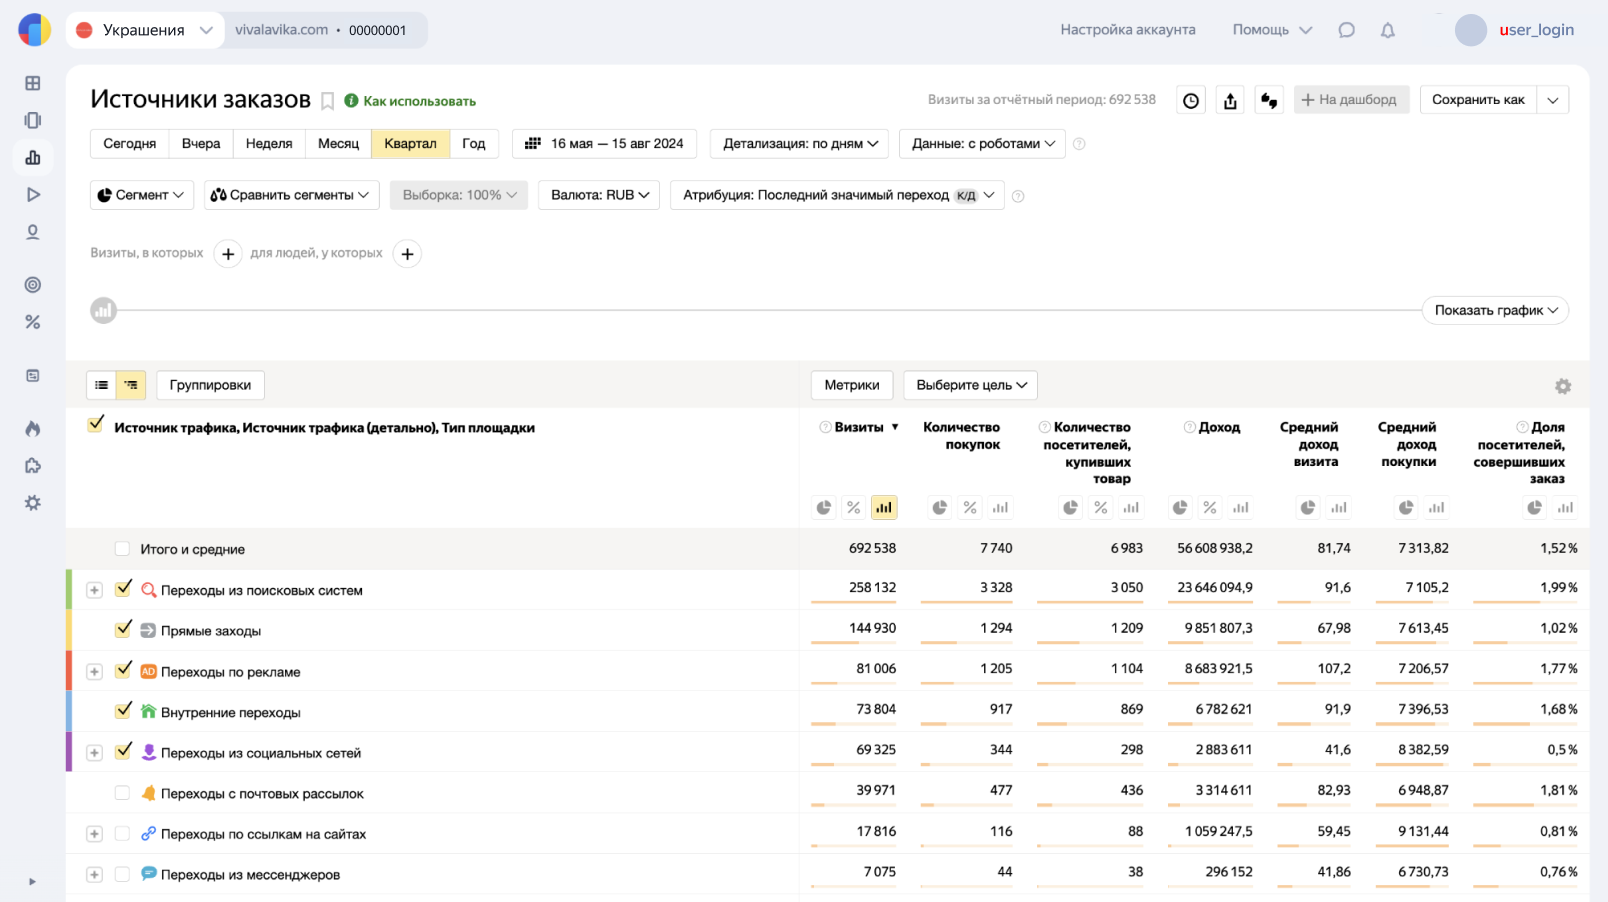Select pie chart view for Доход column
Viewport: 1608px width, 902px height.
(1180, 508)
